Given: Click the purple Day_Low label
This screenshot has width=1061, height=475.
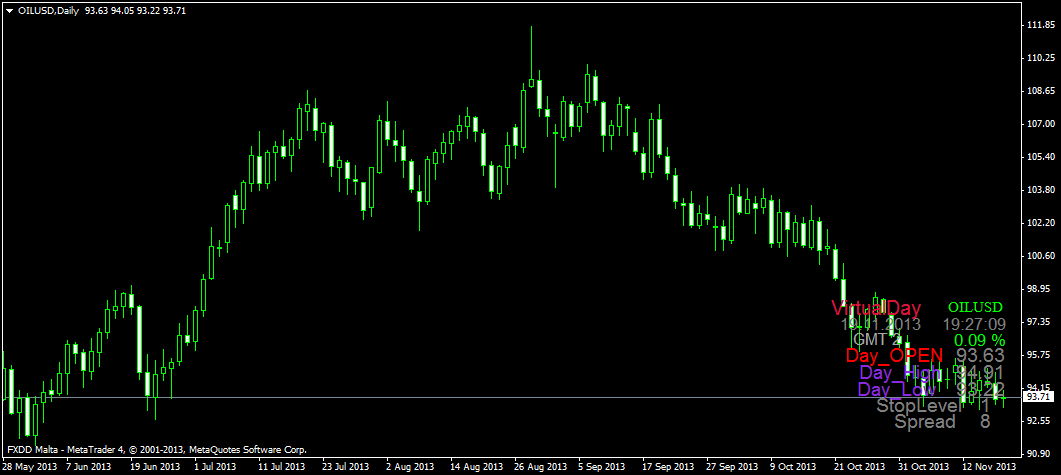Looking at the screenshot, I should tap(897, 390).
